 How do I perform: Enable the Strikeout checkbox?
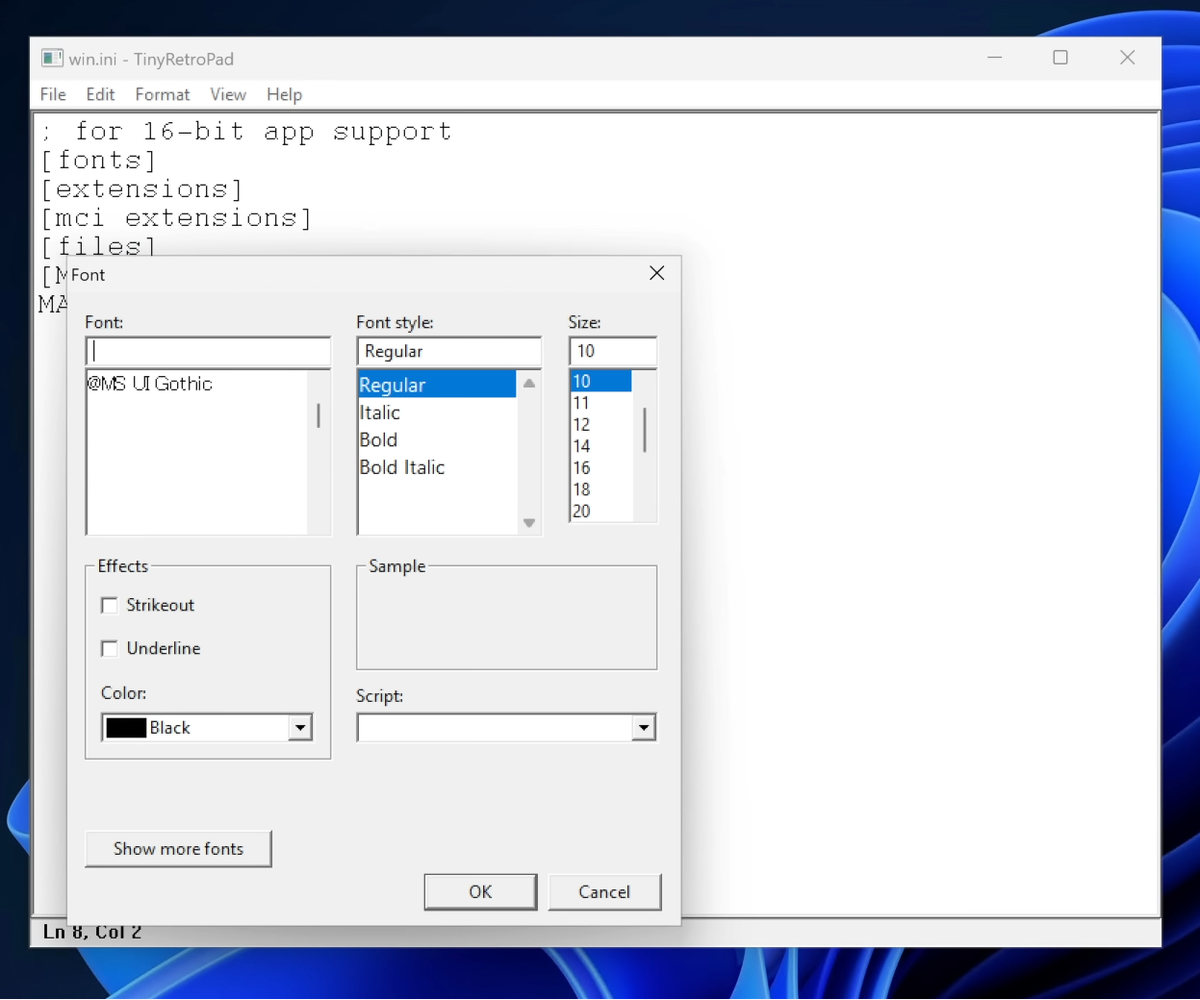110,605
